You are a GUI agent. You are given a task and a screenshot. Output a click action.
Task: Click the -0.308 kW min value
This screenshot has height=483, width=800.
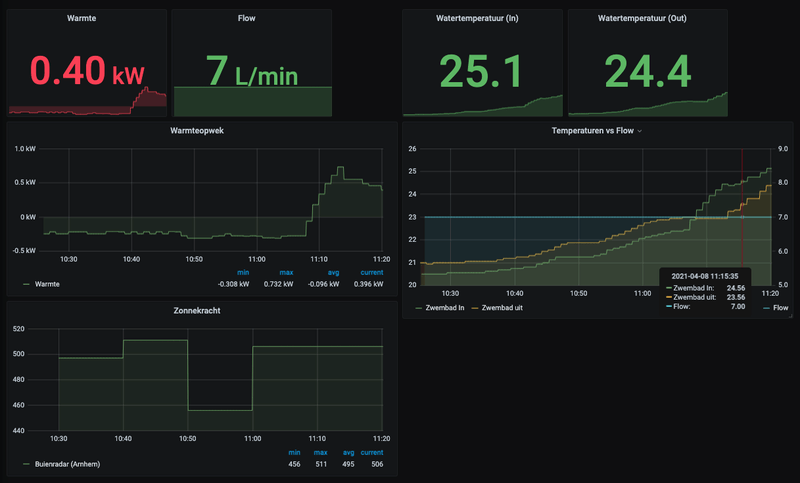pos(234,284)
